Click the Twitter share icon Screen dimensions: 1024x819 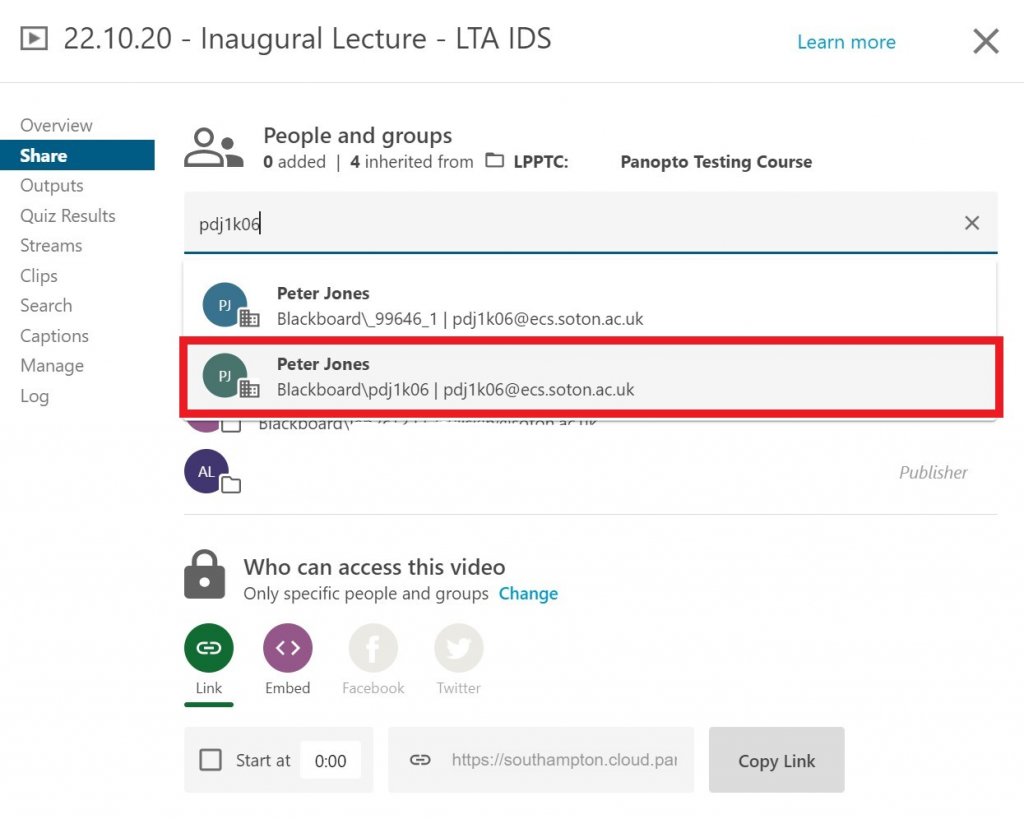458,648
